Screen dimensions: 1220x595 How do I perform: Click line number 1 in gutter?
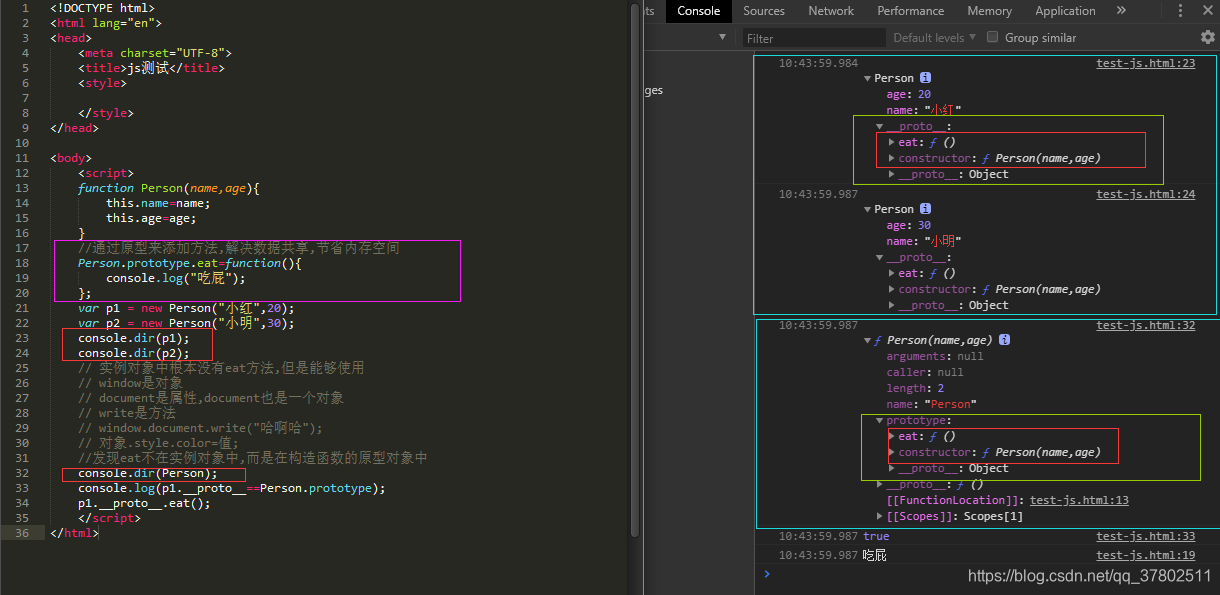(26, 8)
